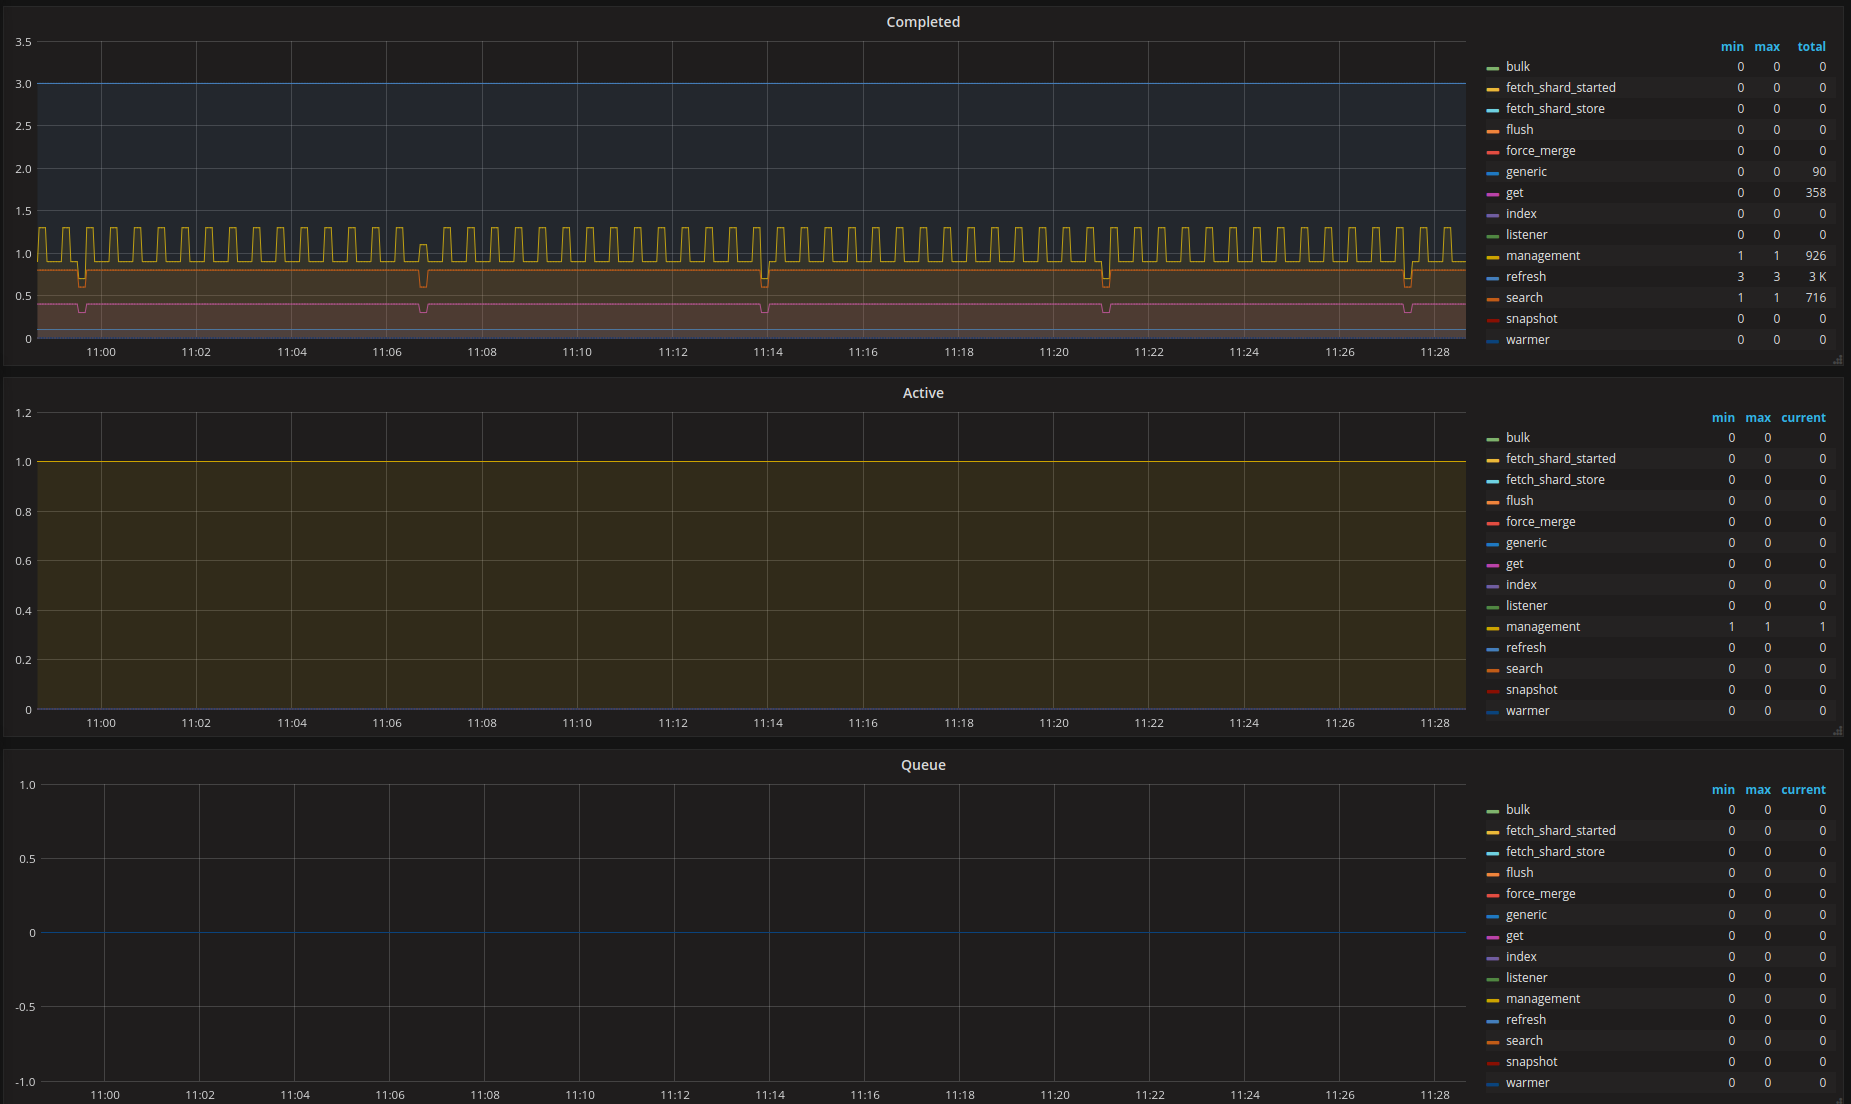The image size is (1851, 1104).
Task: Click force_merge color icon in Completed legend
Action: pos(1492,152)
